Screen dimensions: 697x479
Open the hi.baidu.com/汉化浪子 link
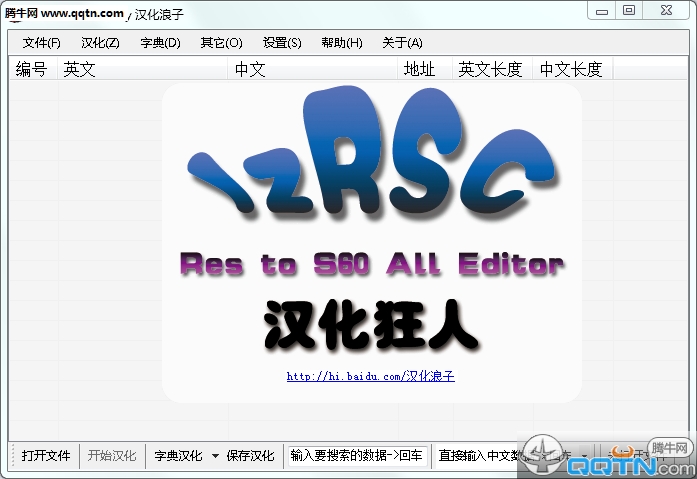click(x=370, y=376)
